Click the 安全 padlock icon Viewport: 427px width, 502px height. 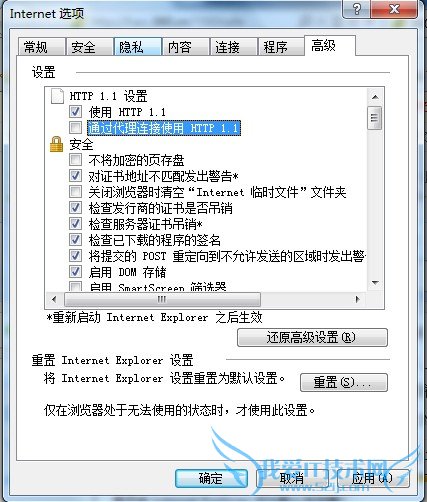click(x=56, y=144)
